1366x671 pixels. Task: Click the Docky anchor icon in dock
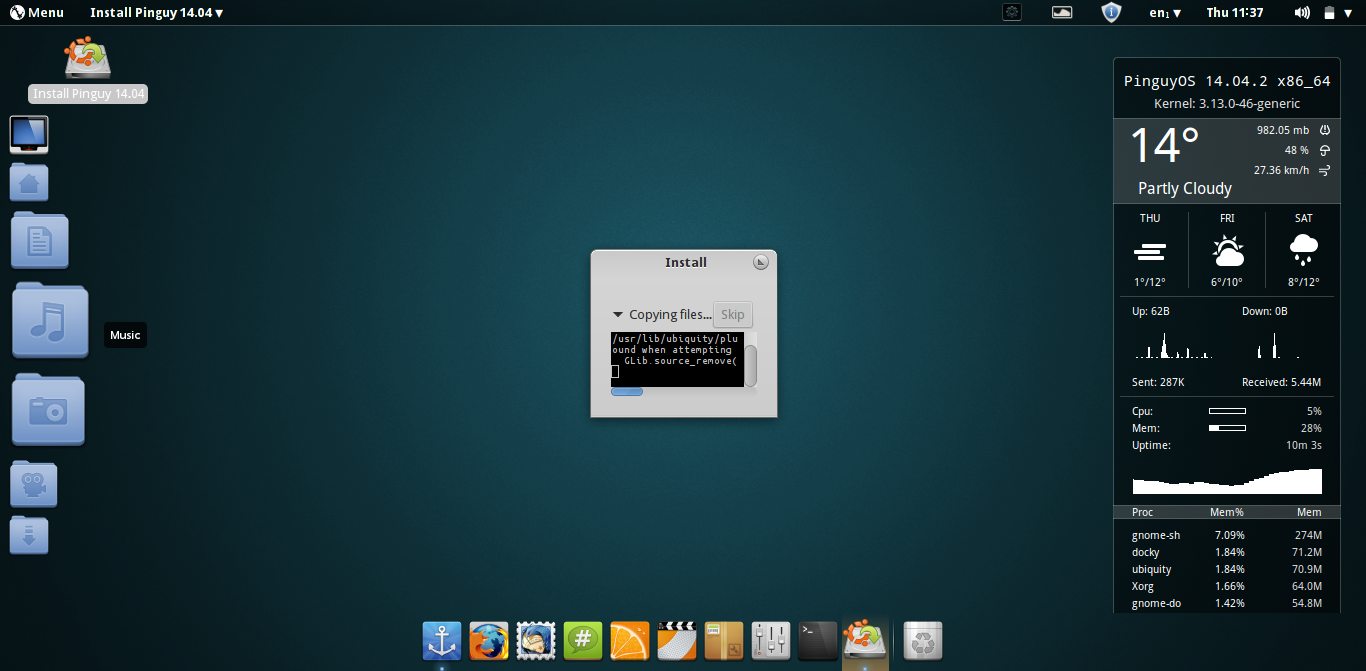[442, 640]
